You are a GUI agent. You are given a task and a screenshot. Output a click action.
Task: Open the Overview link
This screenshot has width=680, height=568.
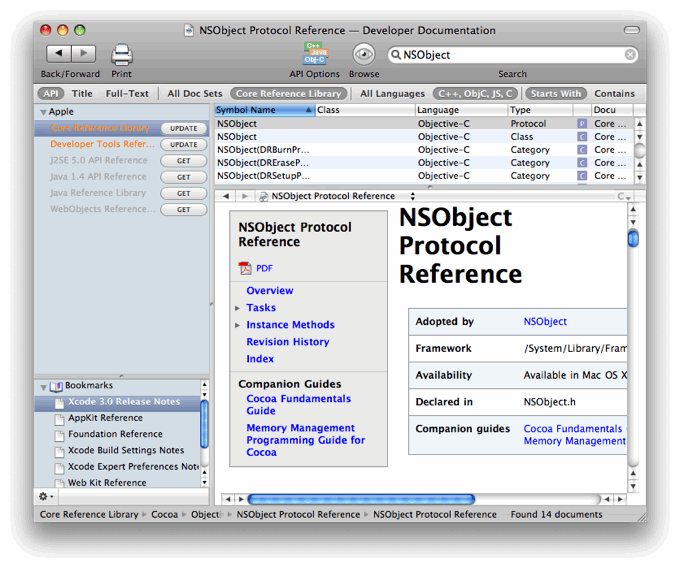coord(270,291)
